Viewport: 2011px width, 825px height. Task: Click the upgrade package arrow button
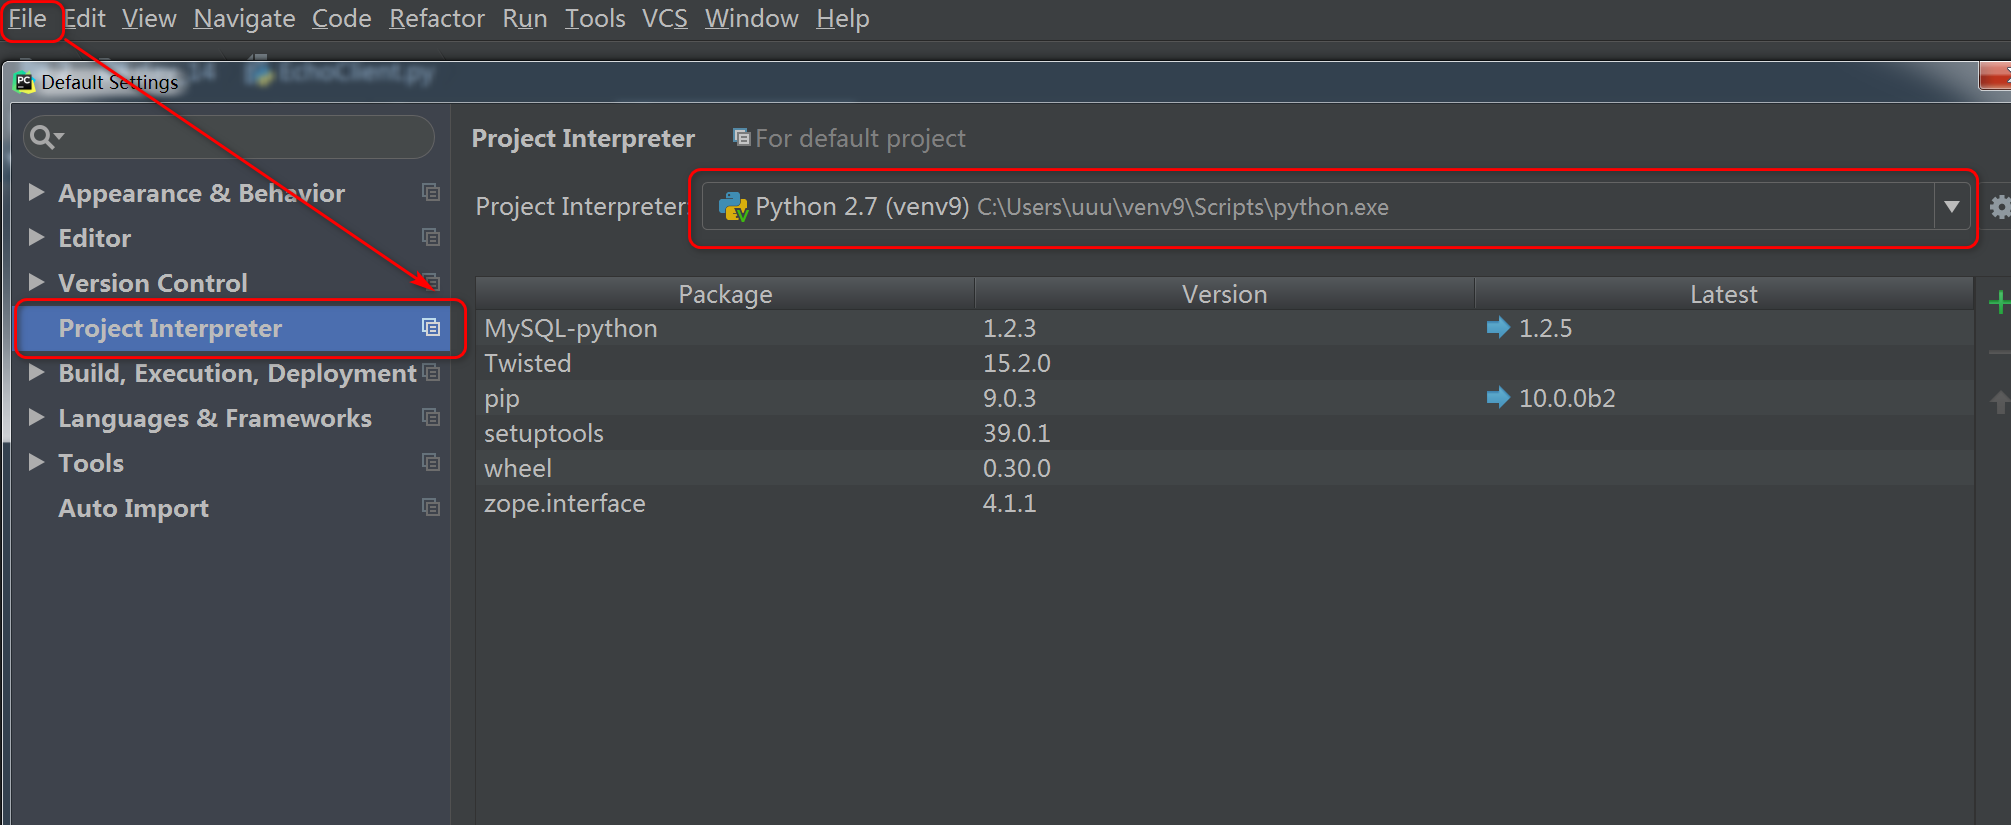1999,402
